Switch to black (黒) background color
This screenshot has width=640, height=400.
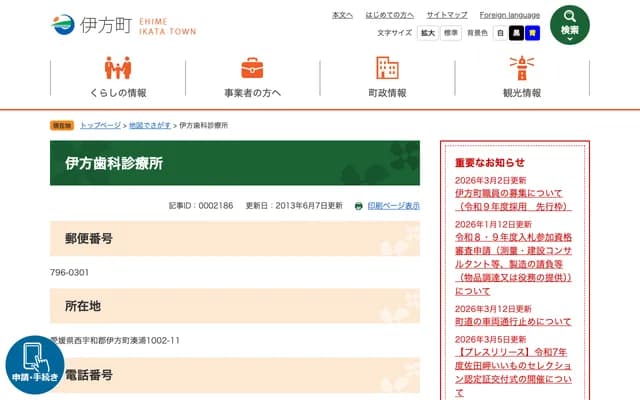pyautogui.click(x=516, y=33)
